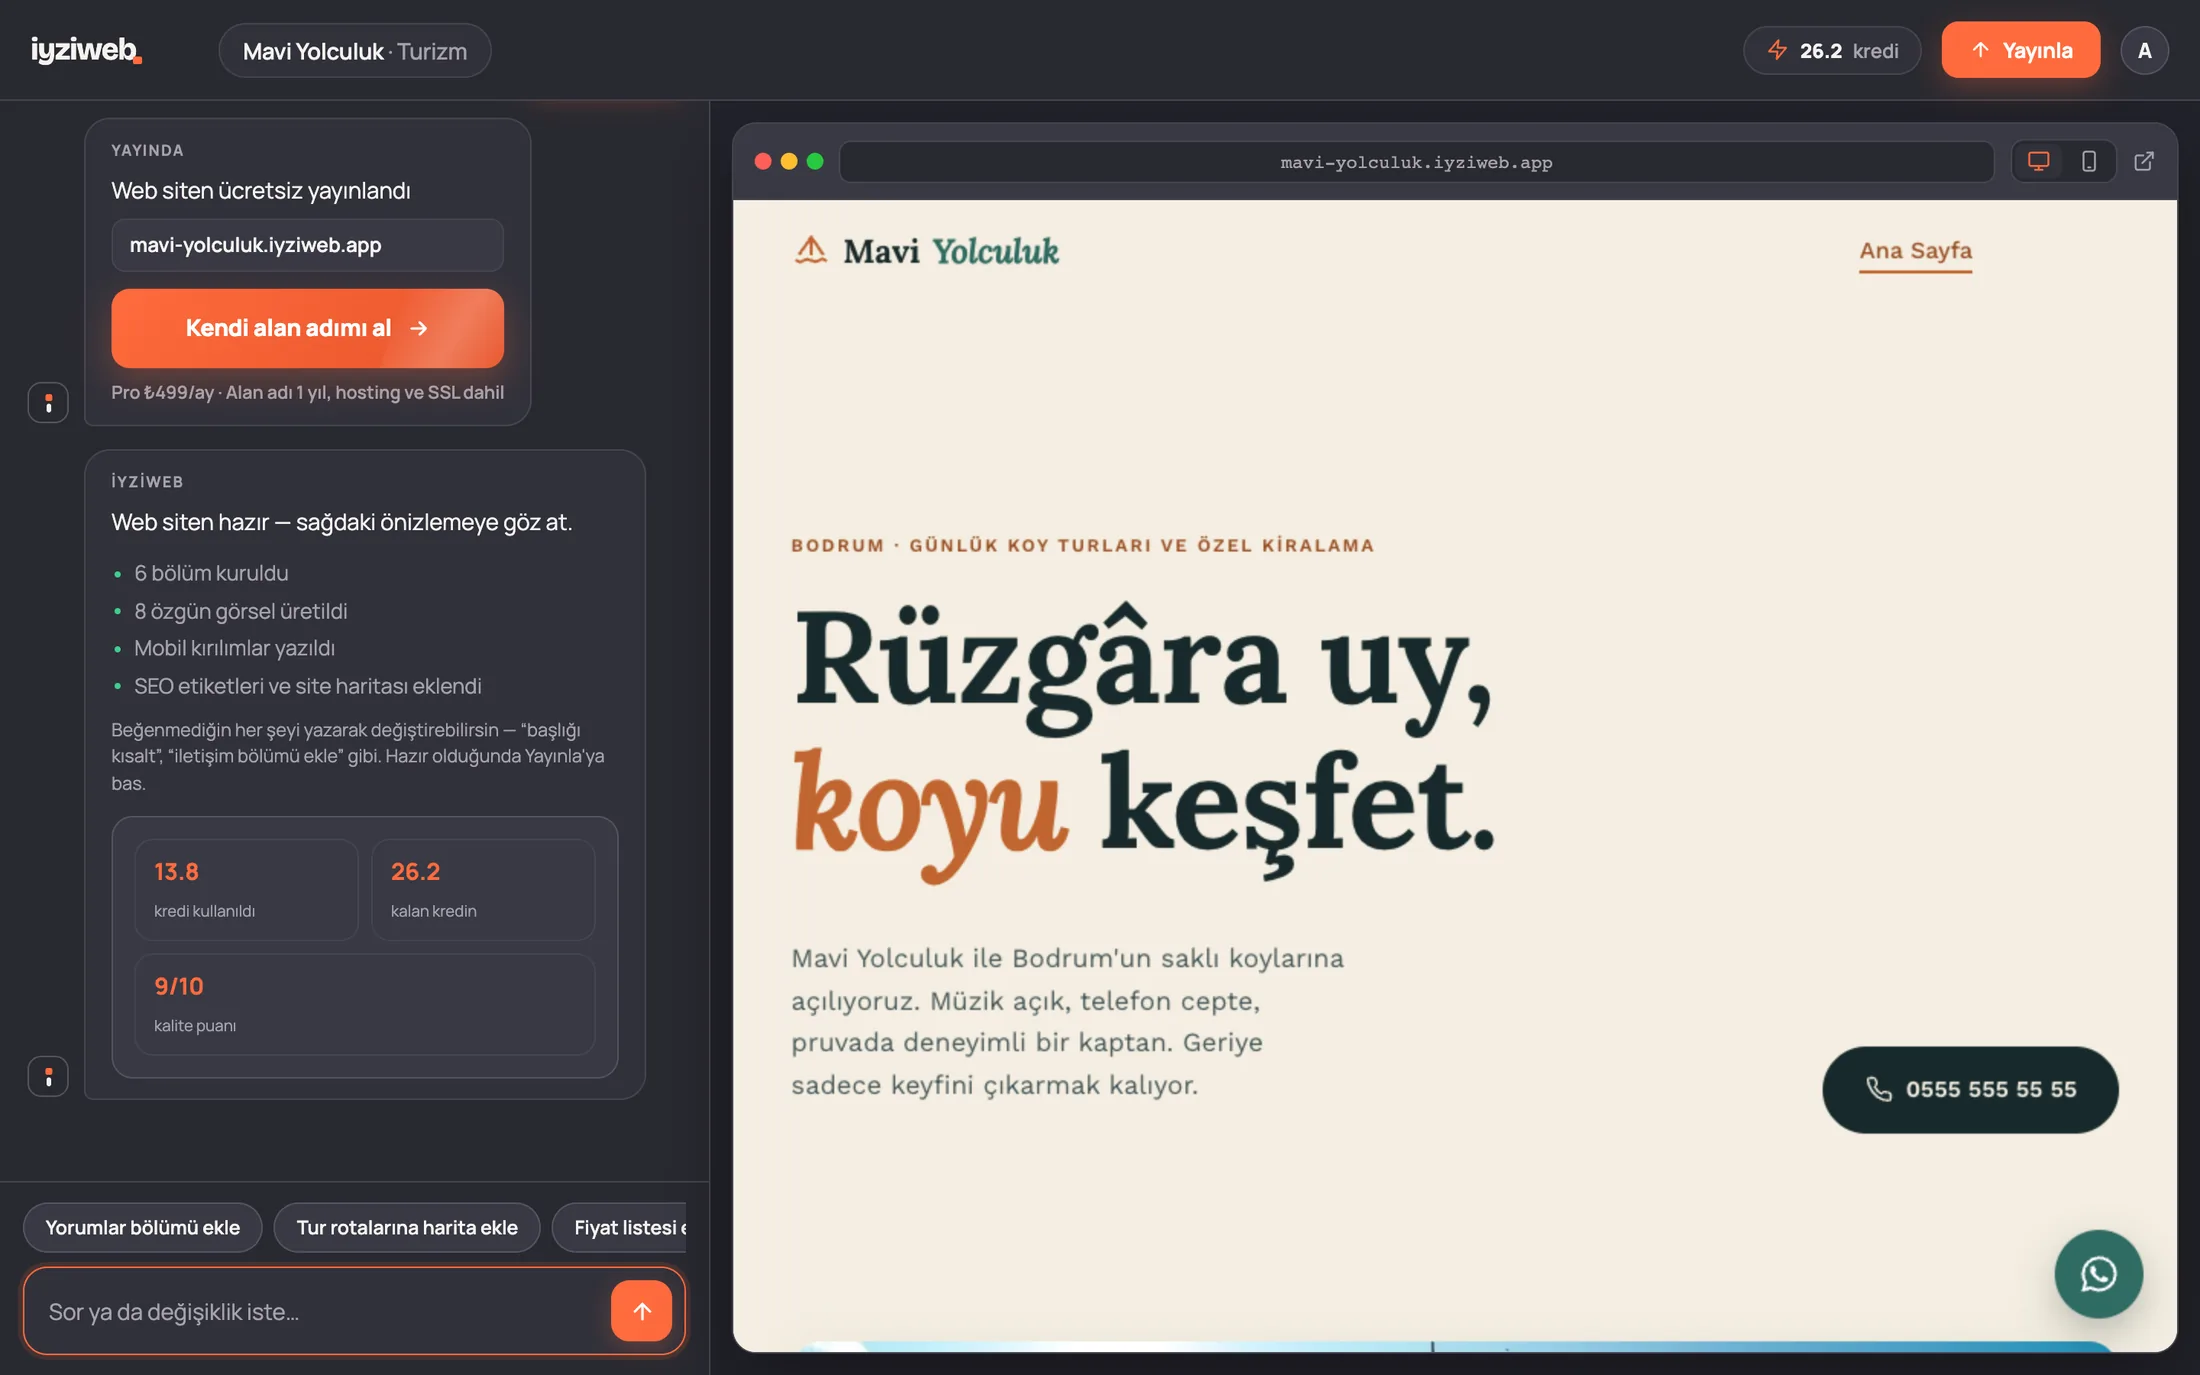Viewport: 2200px width, 1375px height.
Task: Select the 13.8 kredi kullanıldı stat
Action: click(246, 889)
